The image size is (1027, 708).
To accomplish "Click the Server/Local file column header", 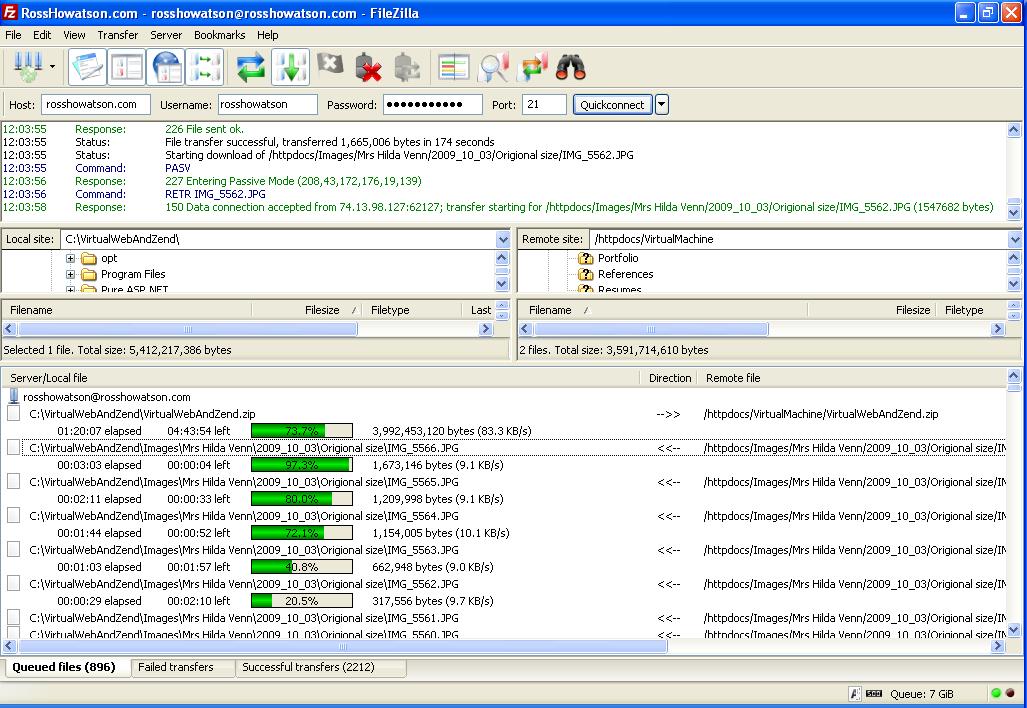I will tap(321, 378).
